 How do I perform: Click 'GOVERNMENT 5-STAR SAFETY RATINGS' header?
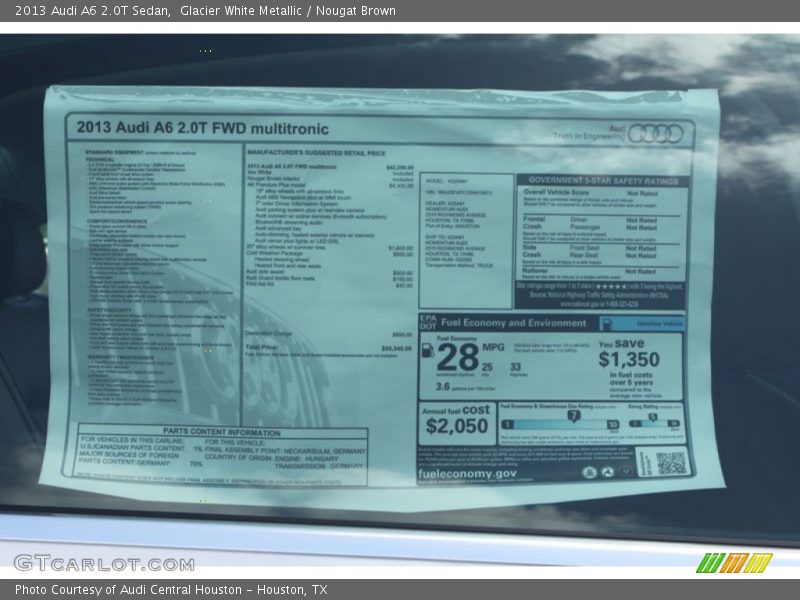pyautogui.click(x=604, y=181)
